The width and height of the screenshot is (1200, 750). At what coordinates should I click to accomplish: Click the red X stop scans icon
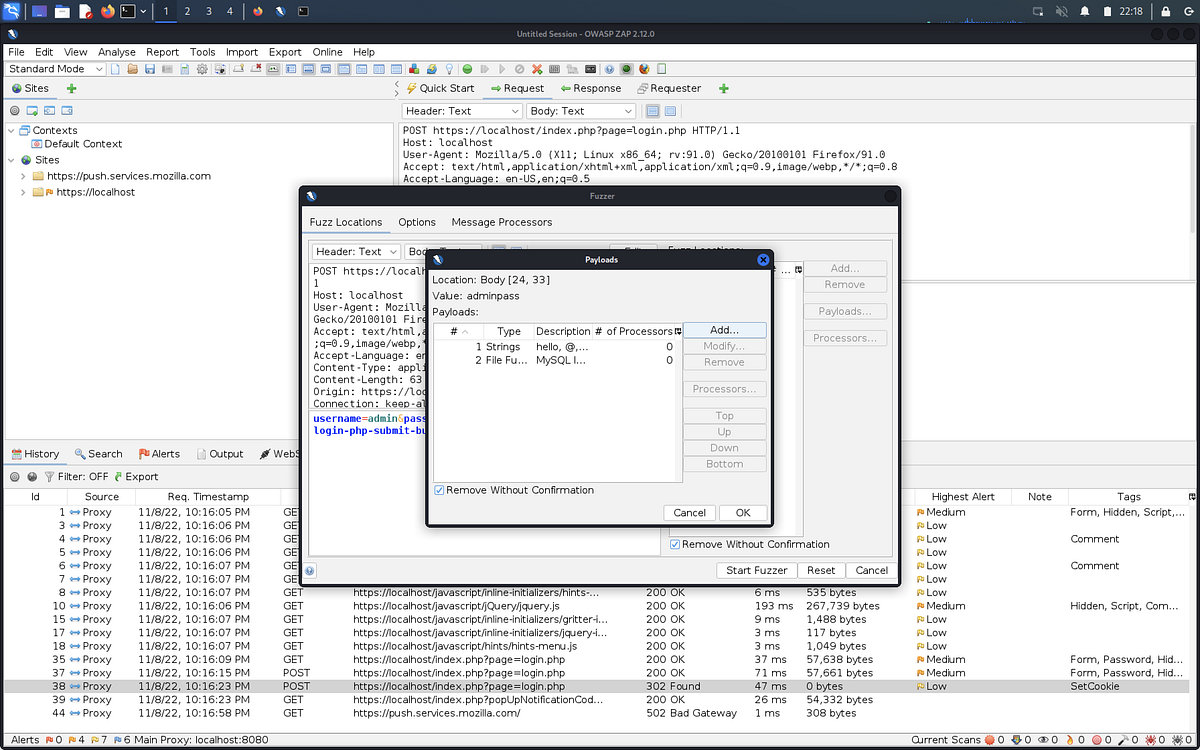[537, 69]
